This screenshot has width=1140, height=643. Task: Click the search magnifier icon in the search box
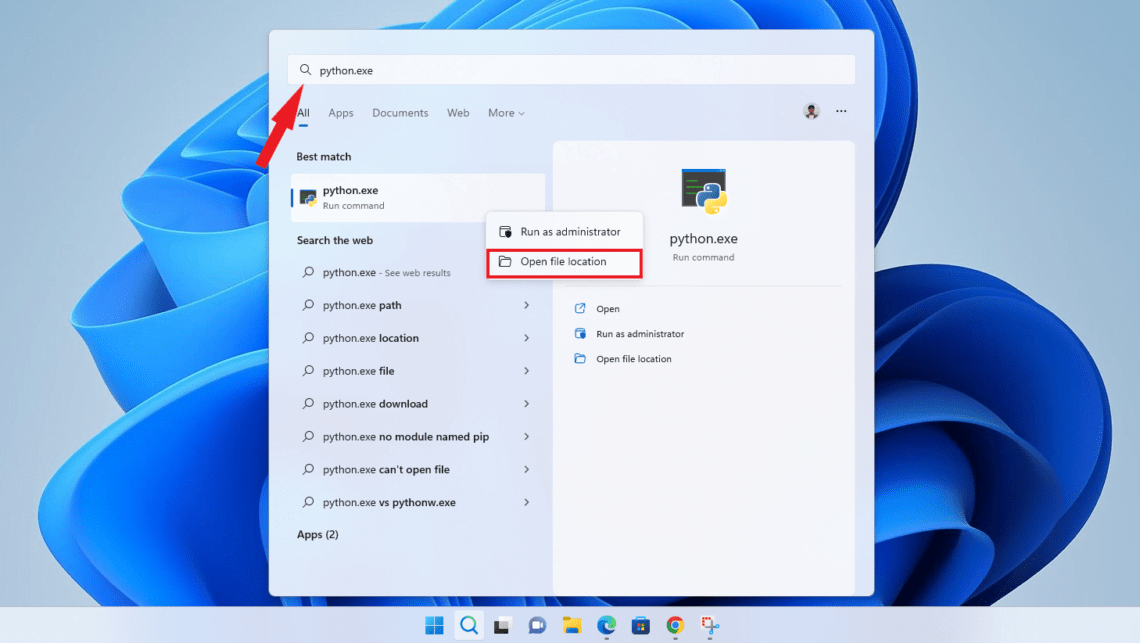[306, 69]
